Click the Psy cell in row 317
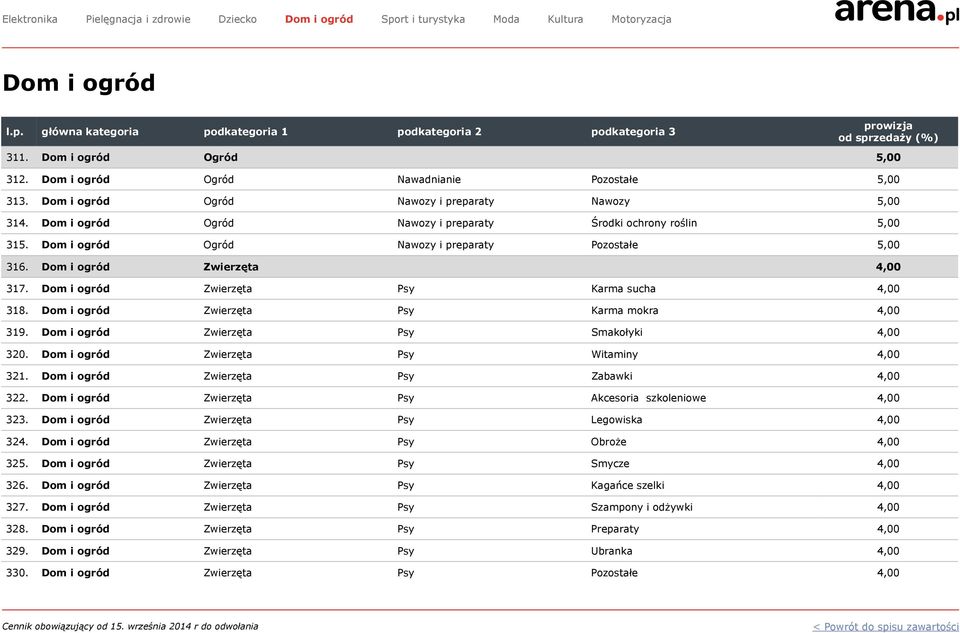The width and height of the screenshot is (960, 633). click(x=405, y=289)
